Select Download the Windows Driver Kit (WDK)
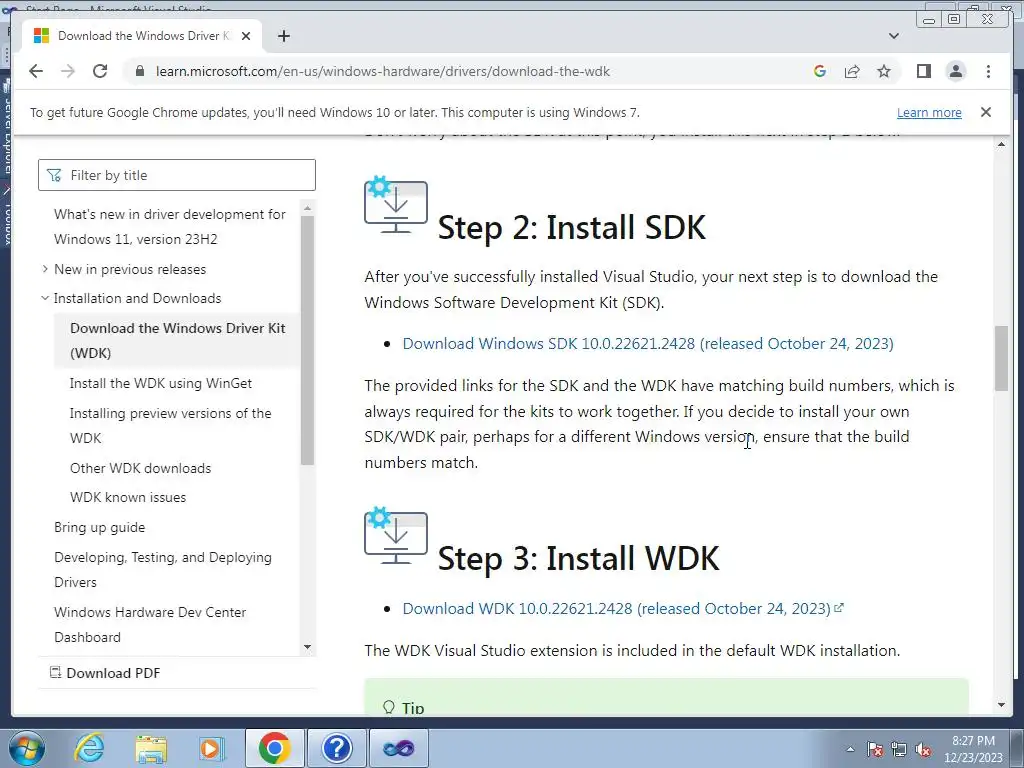1024x768 pixels. [x=178, y=340]
